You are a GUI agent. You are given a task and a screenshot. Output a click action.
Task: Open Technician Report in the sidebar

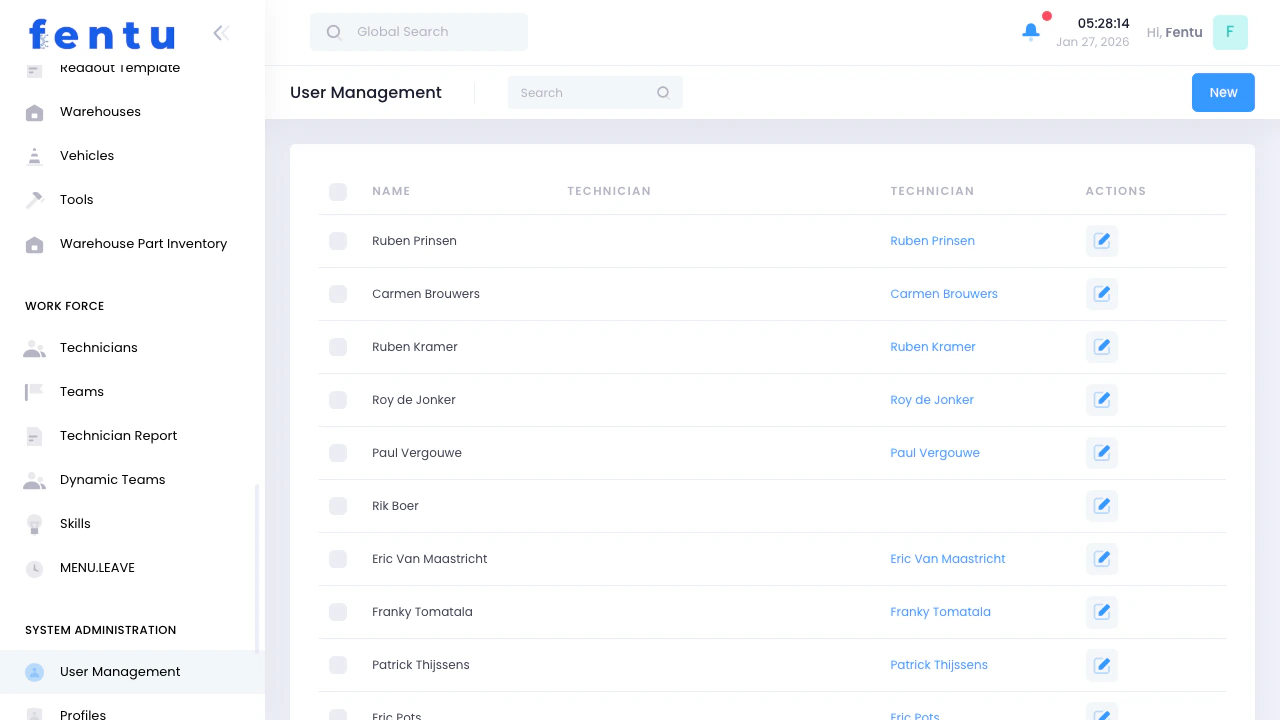118,435
